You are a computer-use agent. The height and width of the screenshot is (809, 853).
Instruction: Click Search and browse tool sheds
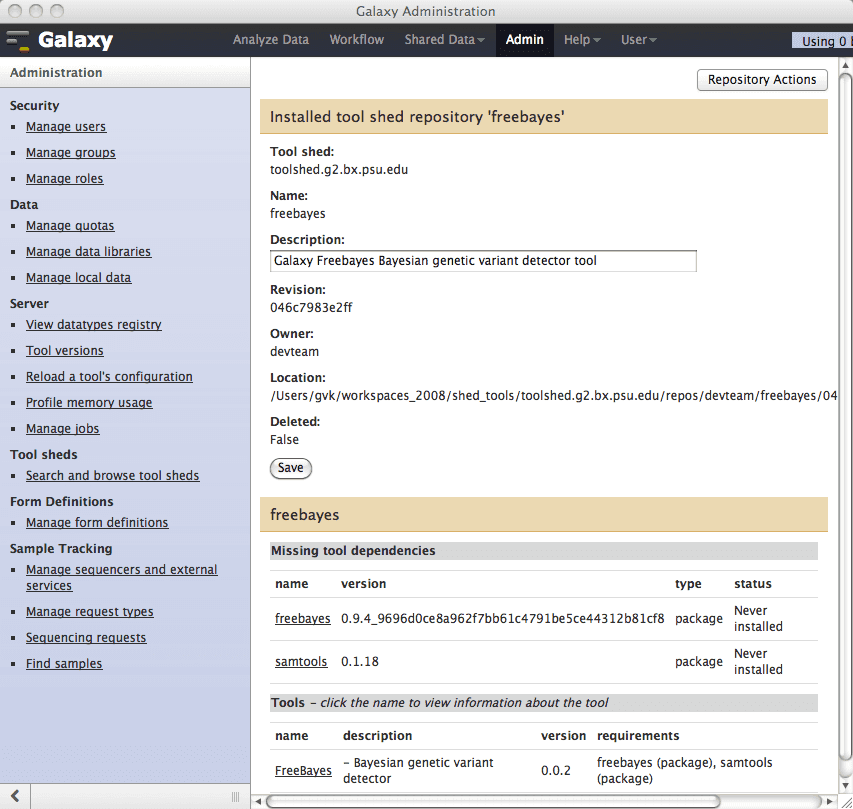(112, 476)
